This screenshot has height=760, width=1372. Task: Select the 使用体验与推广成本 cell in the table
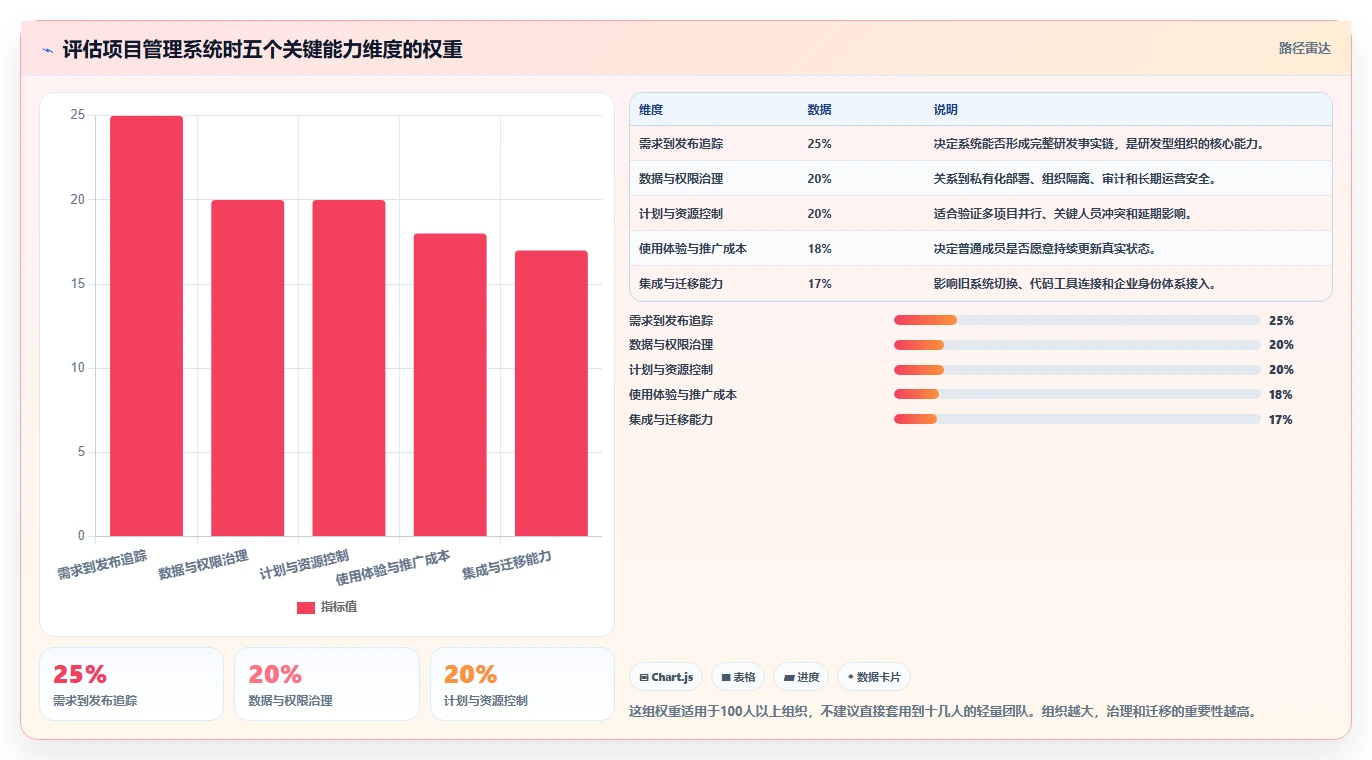(693, 249)
